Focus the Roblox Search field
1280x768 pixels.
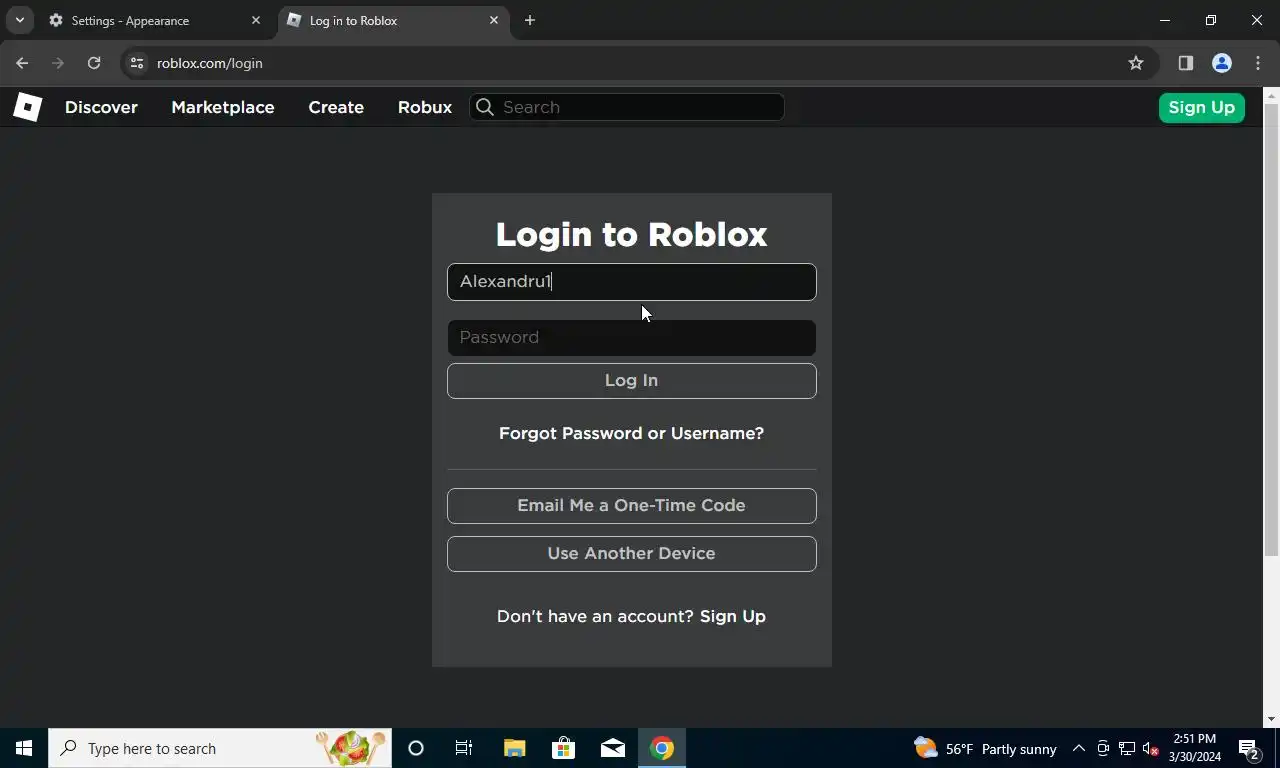click(627, 107)
